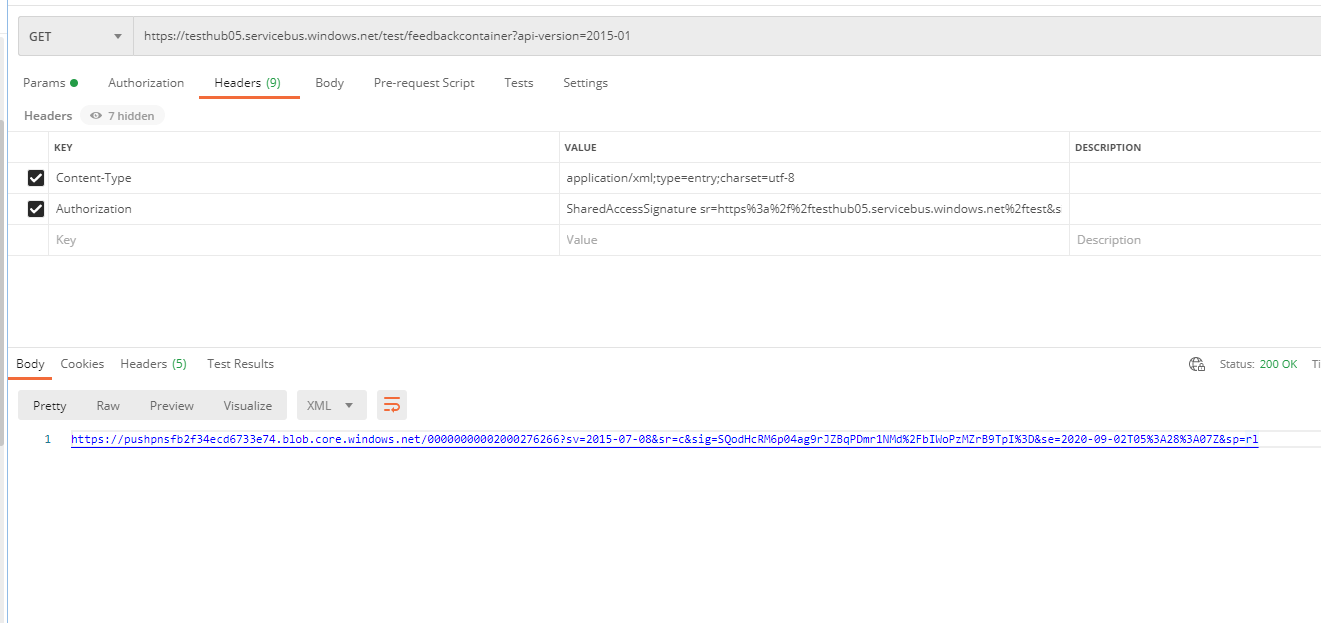Screen dimensions: 1321x623
Task: Open the Pretty response view
Action: tap(48, 405)
